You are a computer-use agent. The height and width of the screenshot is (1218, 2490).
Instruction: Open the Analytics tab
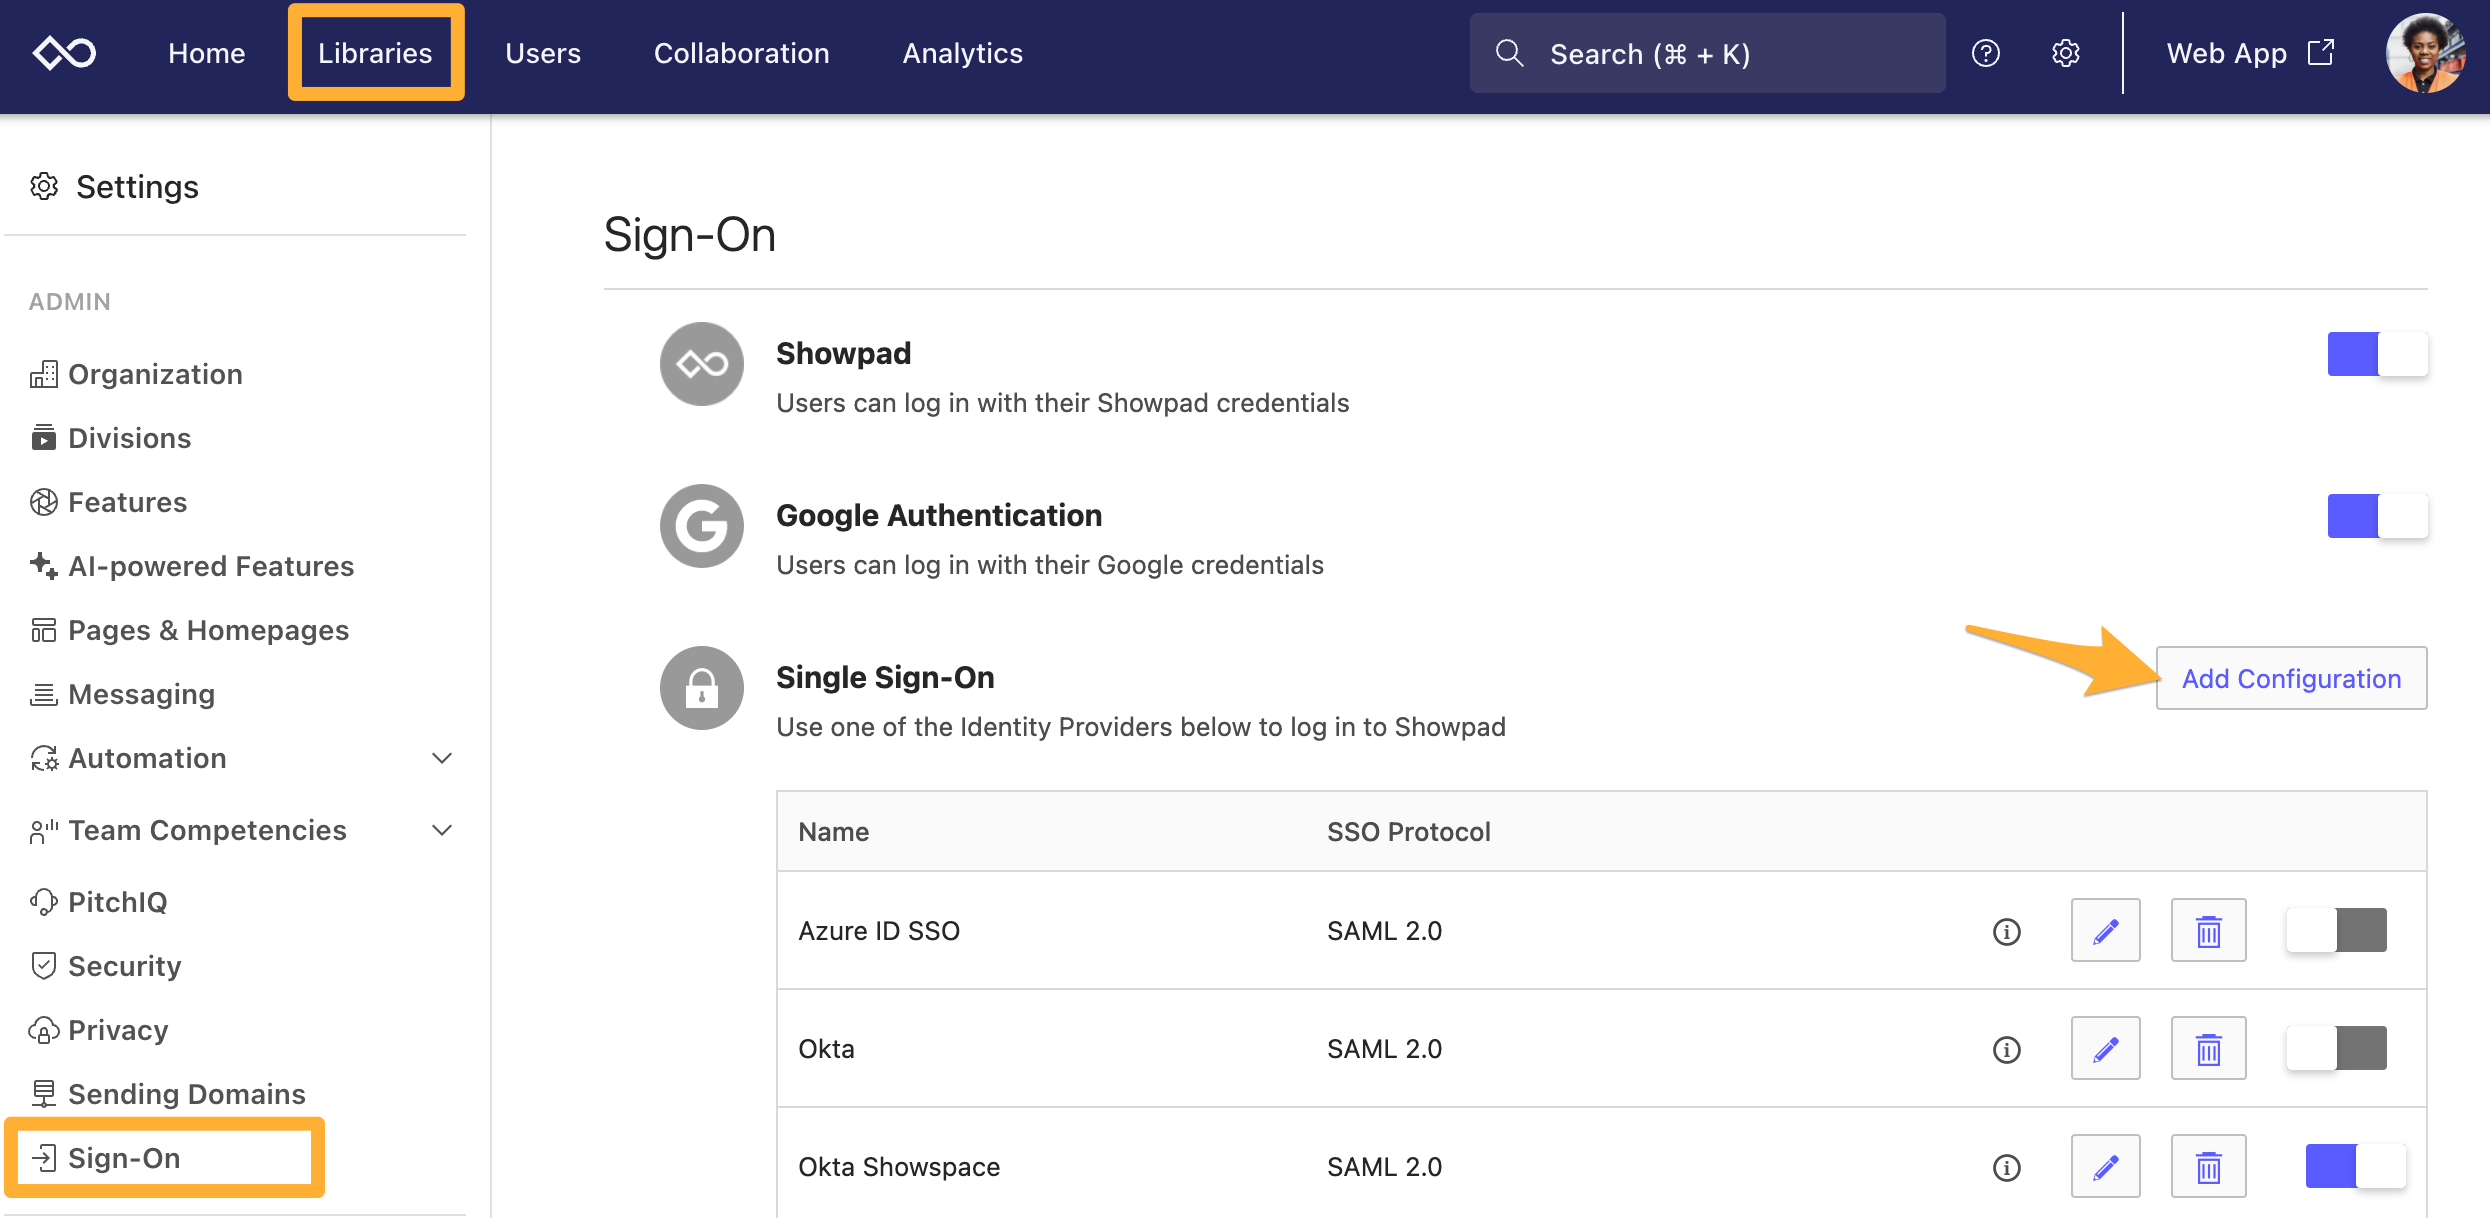point(963,53)
